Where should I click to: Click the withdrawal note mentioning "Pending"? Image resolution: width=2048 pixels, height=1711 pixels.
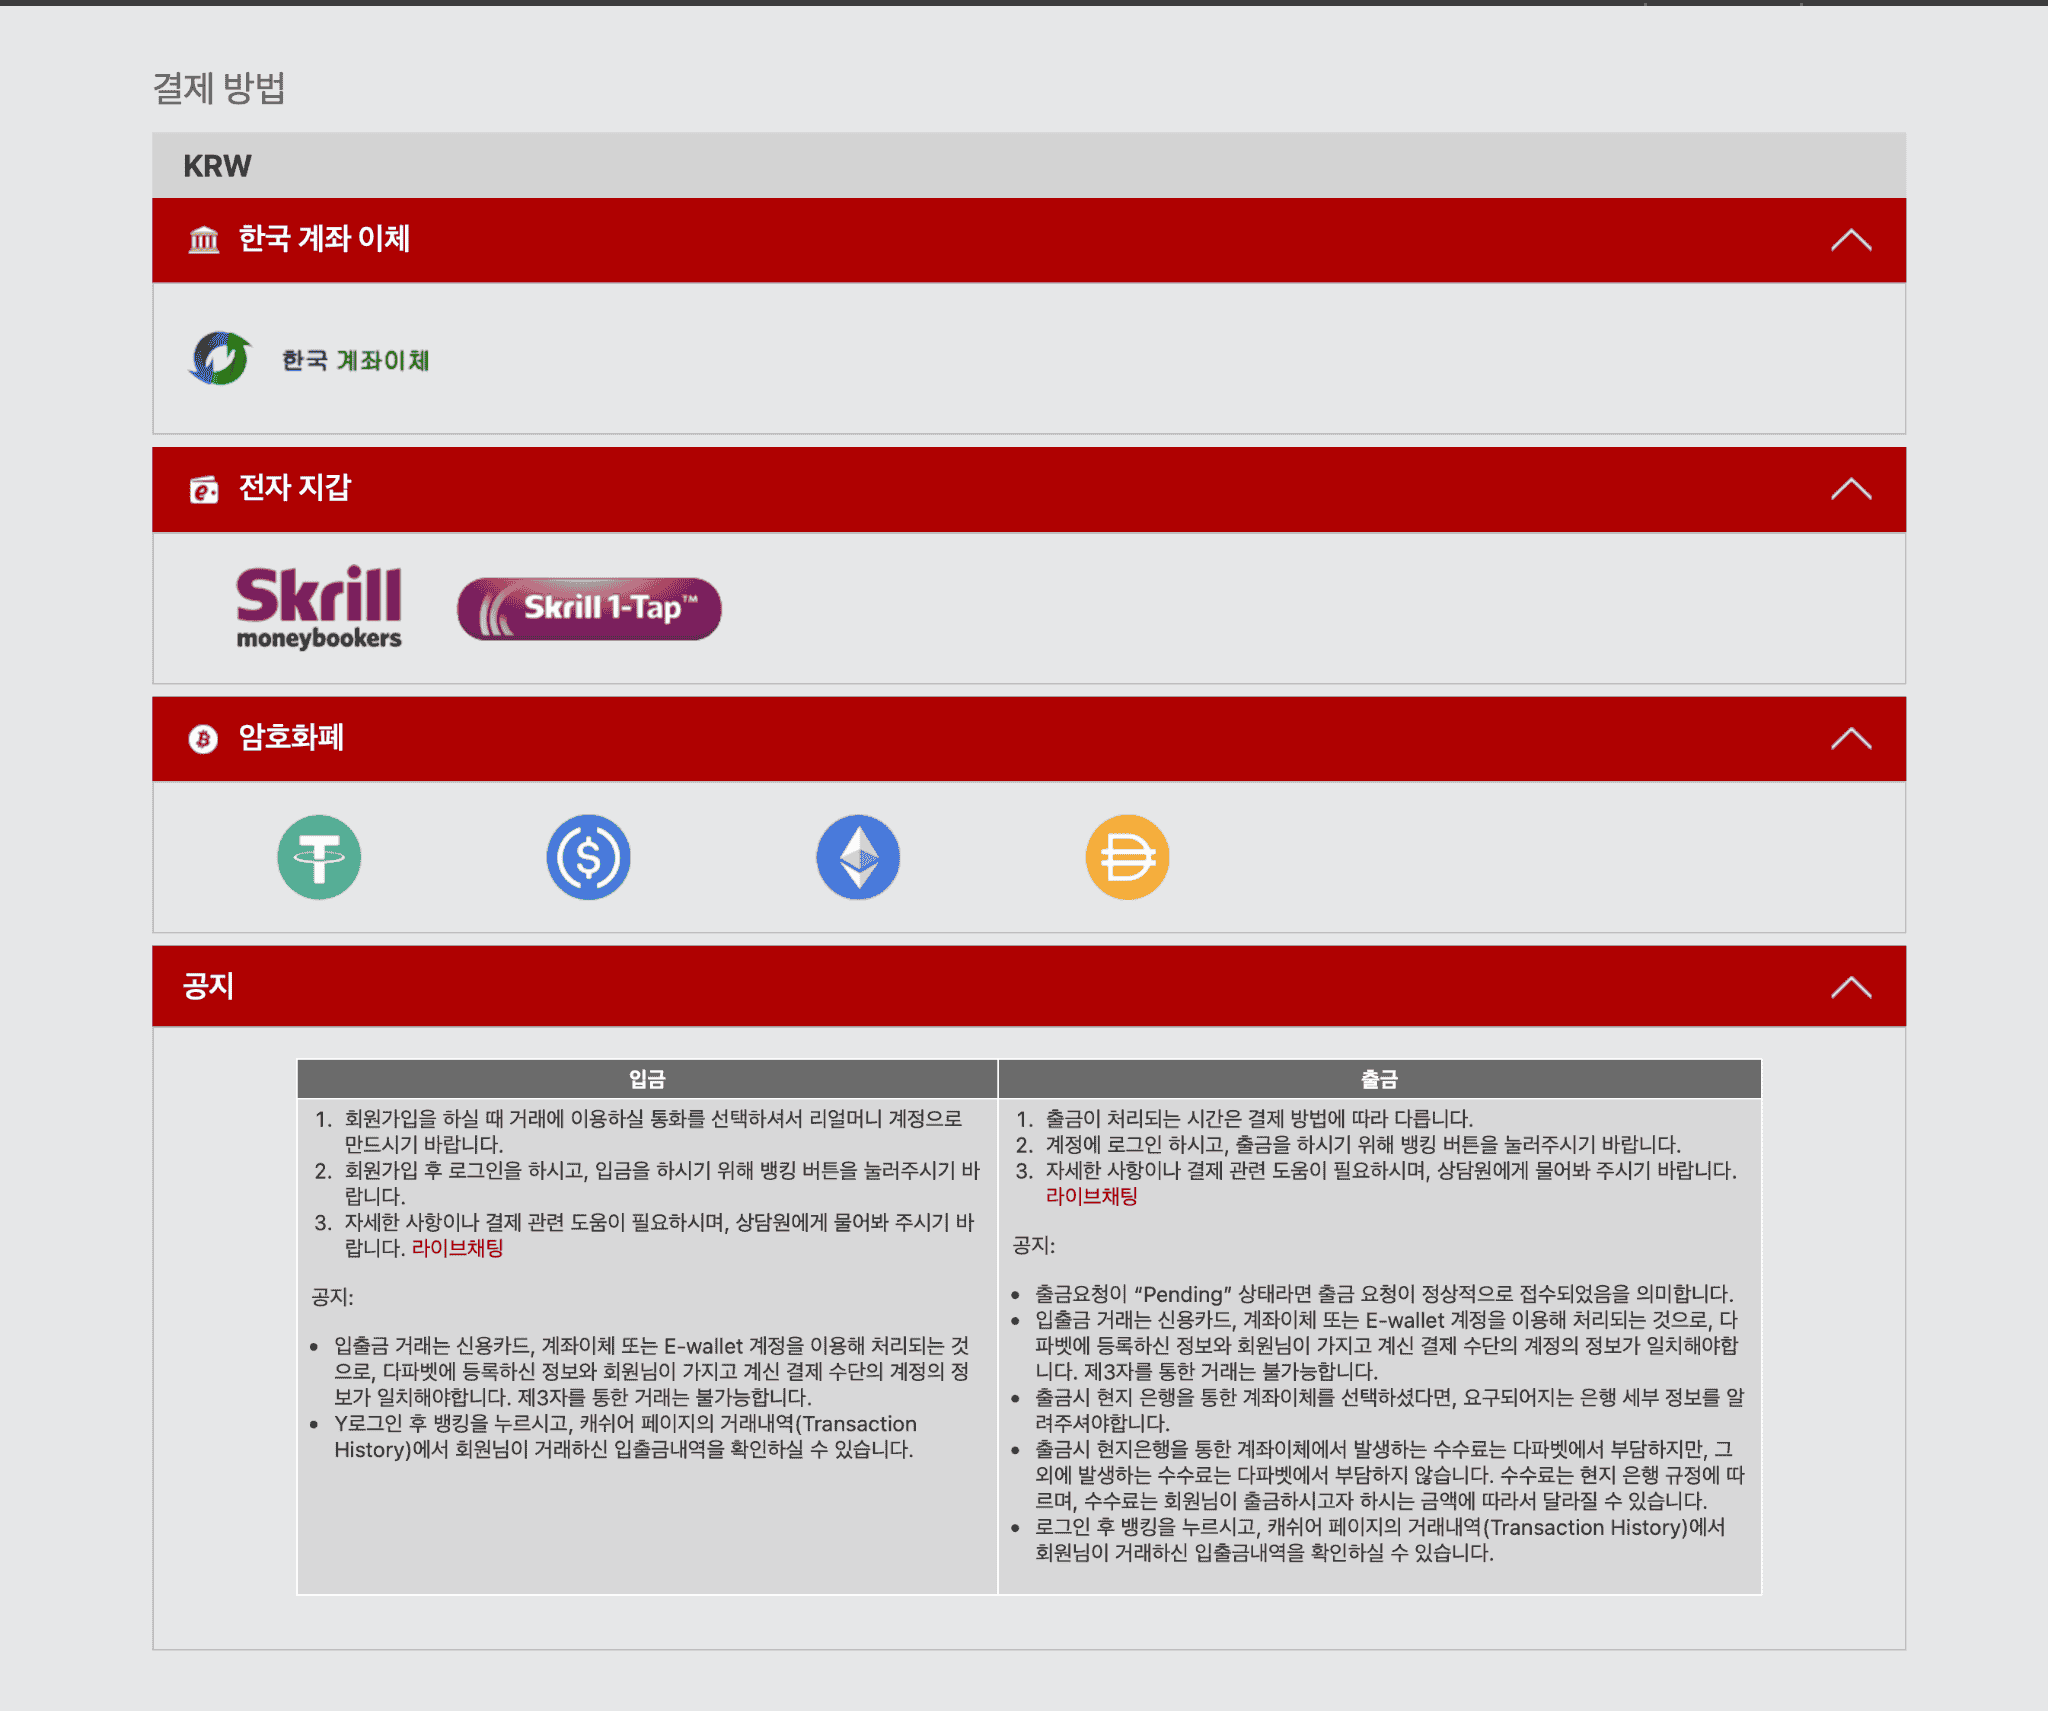(x=1384, y=1294)
